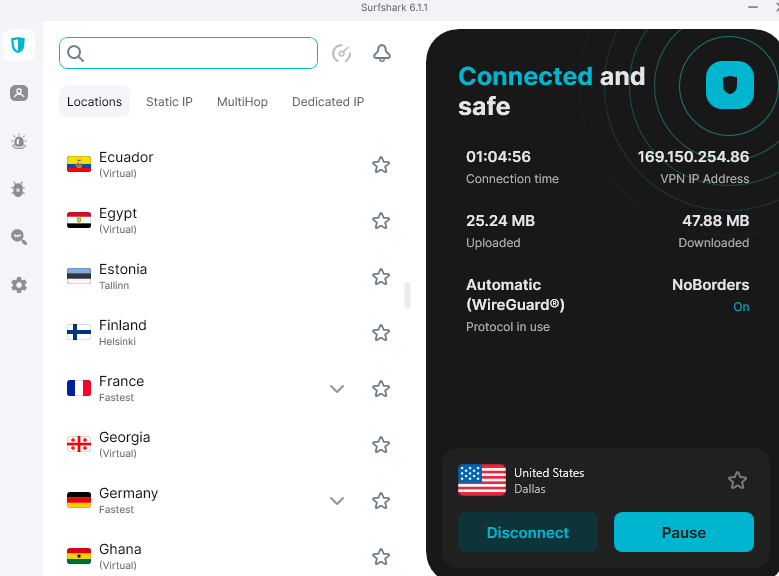
Task: Switch to the Dedicated IP tab
Action: point(328,101)
